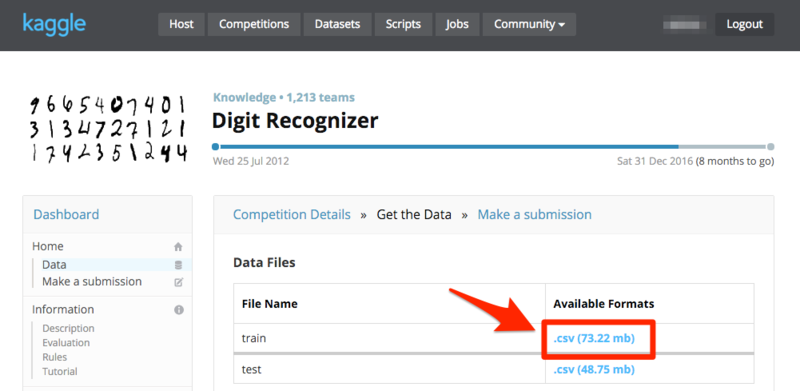Click the Logout button

coord(744,24)
